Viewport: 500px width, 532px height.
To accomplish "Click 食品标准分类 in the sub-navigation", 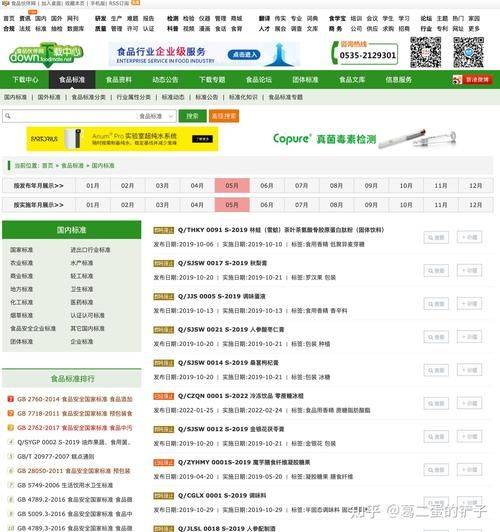I will click(x=89, y=97).
